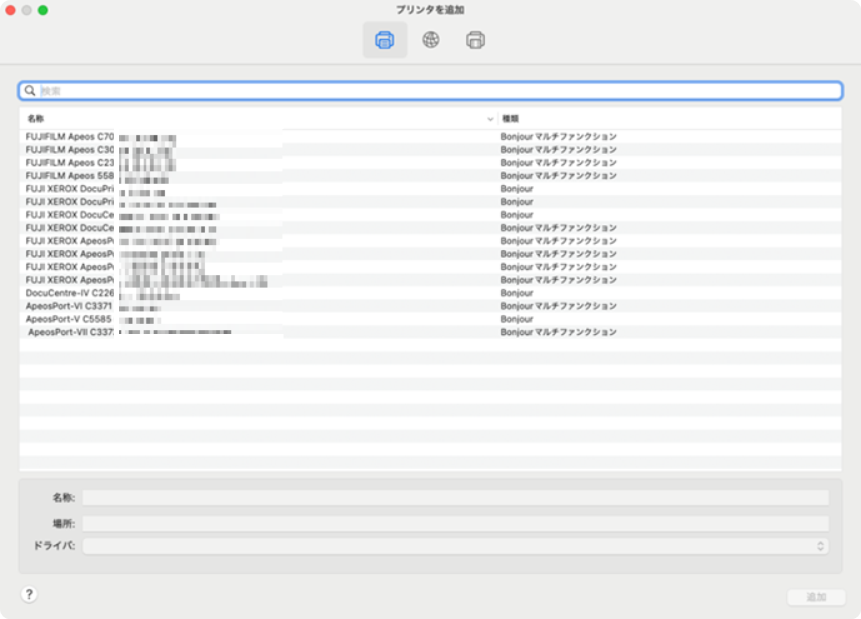Viewport: 861px width, 619px height.
Task: Click into the 場所 location field
Action: [x=456, y=523]
